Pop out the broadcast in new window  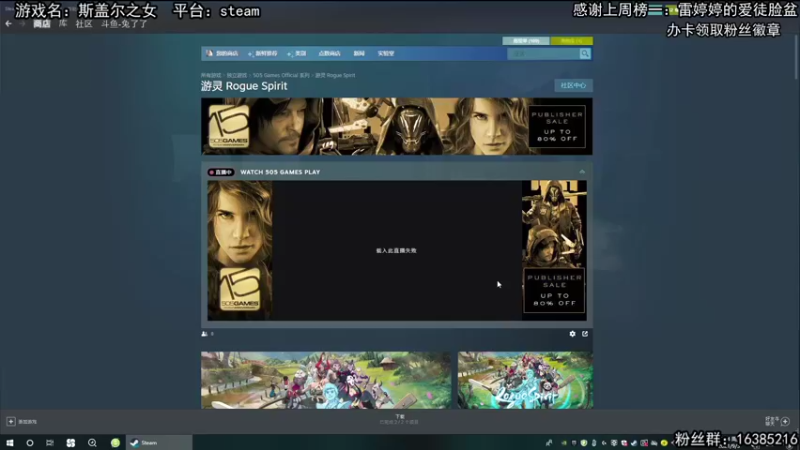[x=585, y=334]
